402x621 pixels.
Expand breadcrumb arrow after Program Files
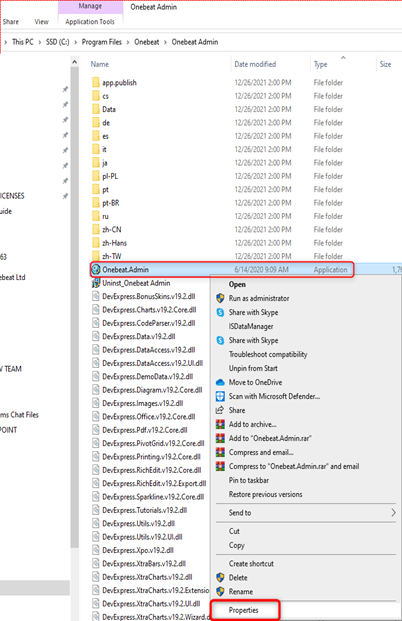pyautogui.click(x=128, y=42)
